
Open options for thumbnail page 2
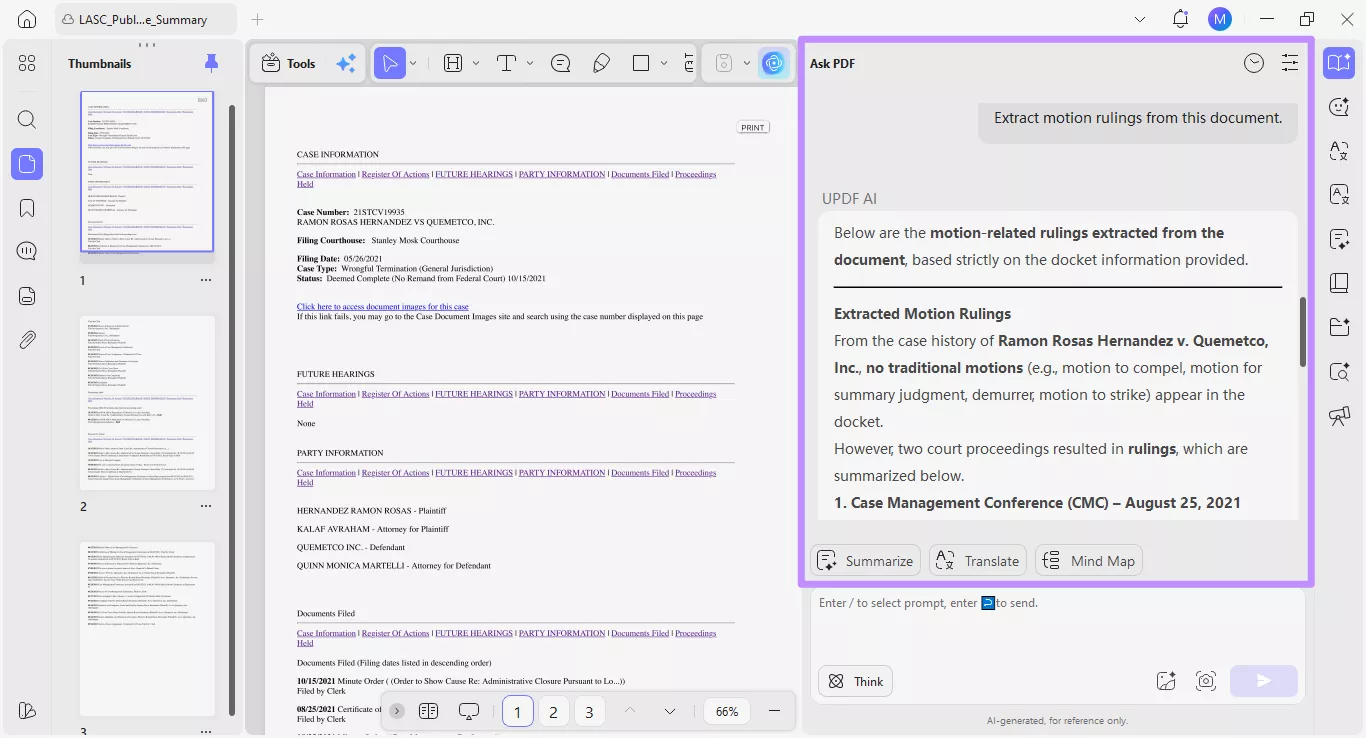pos(206,506)
